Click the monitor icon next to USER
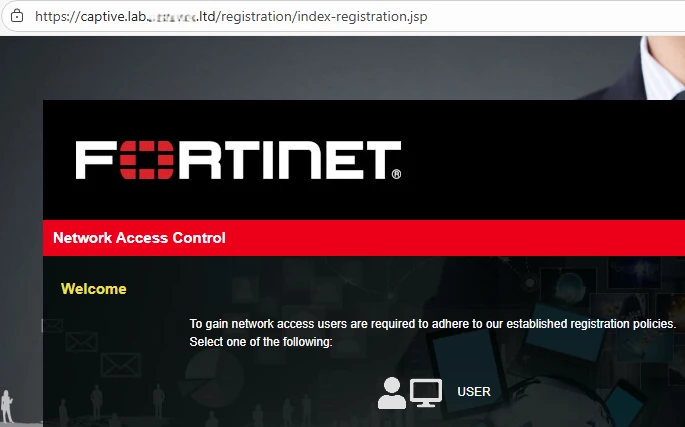 tap(426, 393)
